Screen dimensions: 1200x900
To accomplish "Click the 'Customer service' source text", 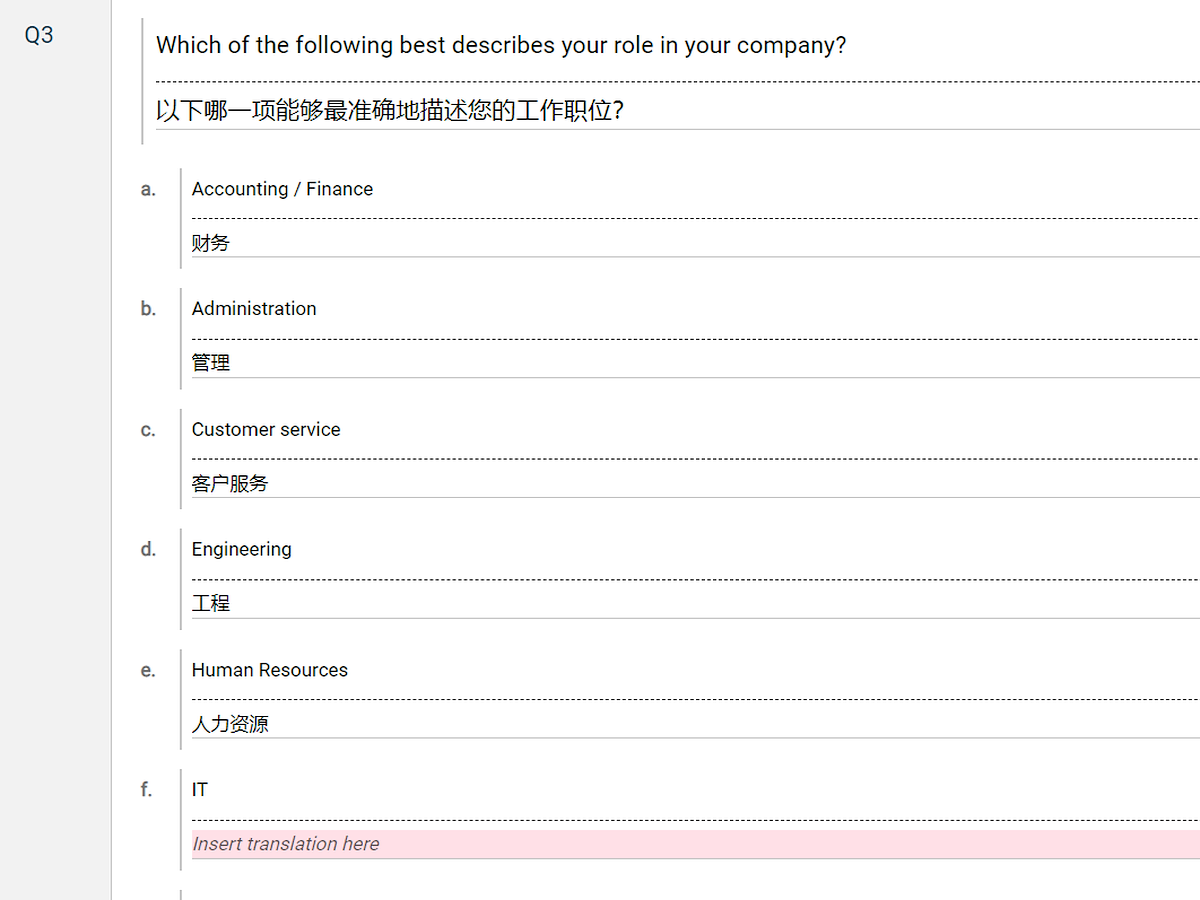I will [x=266, y=429].
